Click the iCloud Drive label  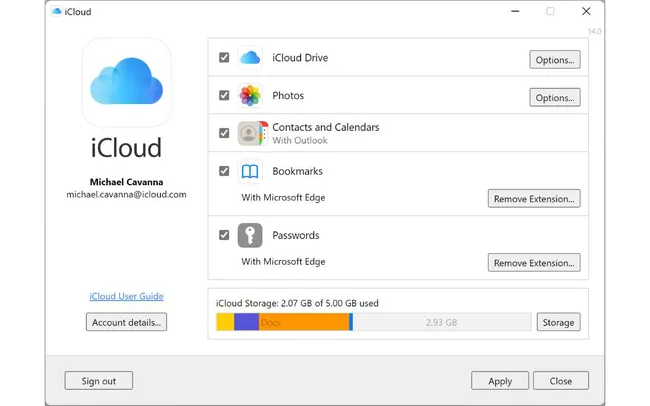click(300, 58)
